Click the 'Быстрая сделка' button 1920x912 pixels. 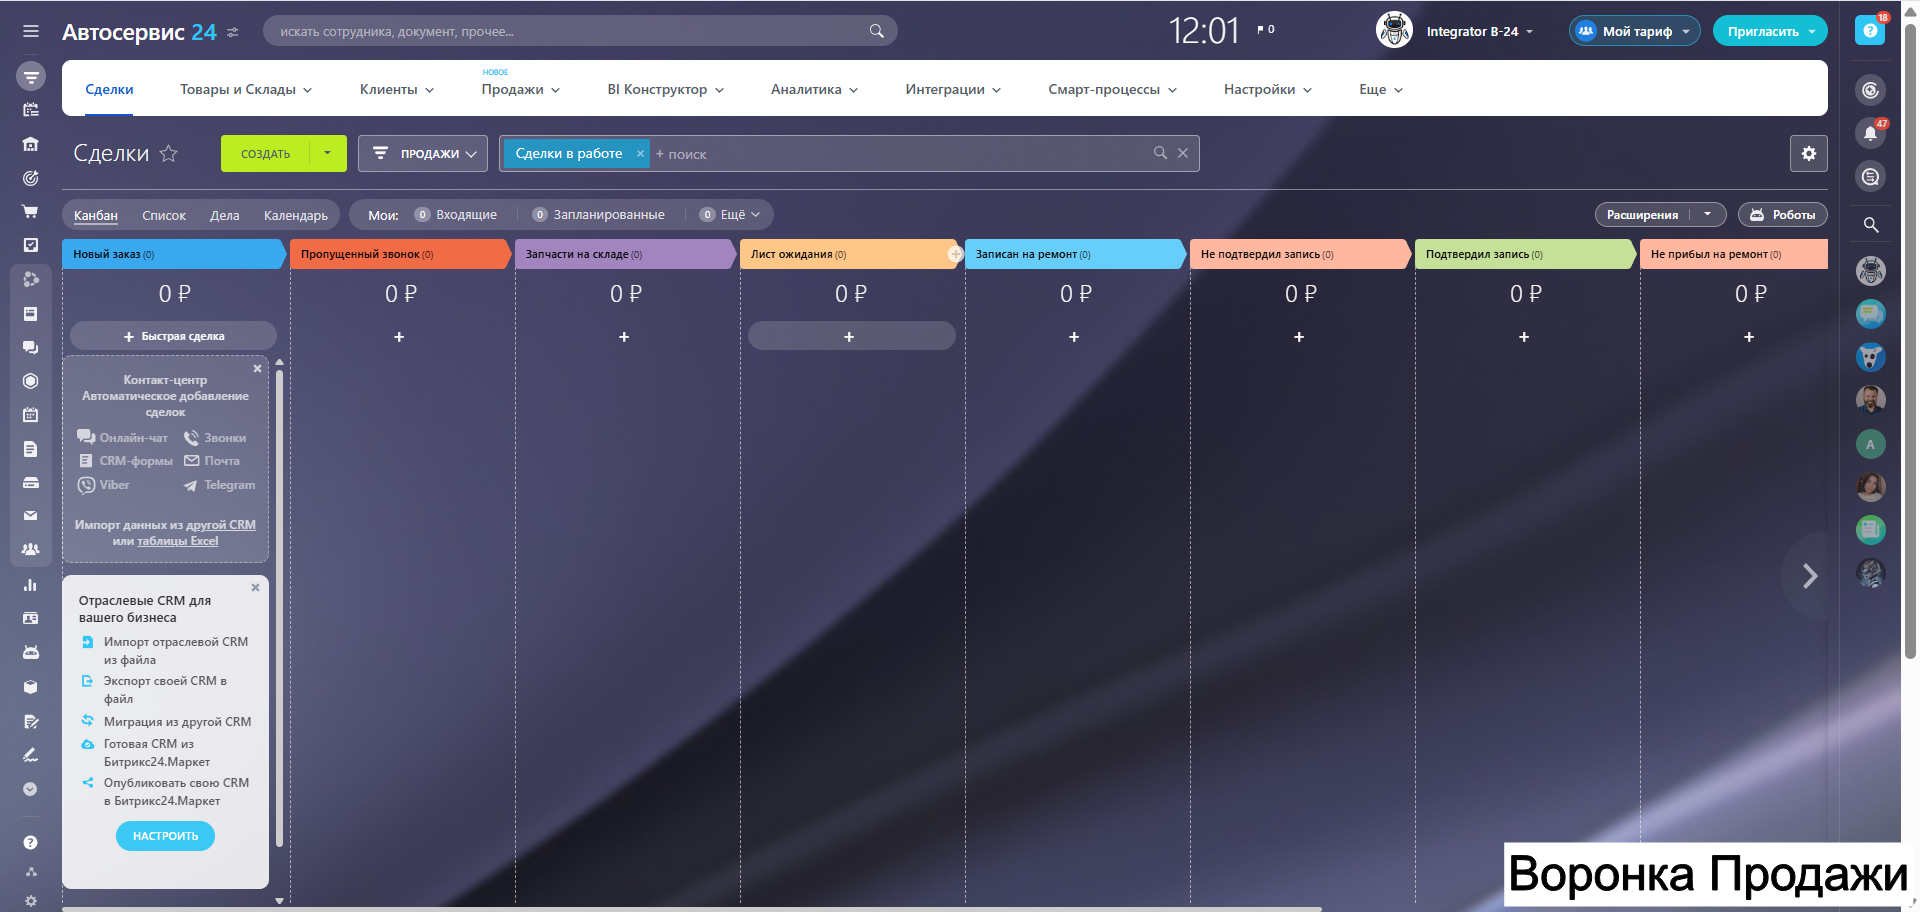(174, 336)
